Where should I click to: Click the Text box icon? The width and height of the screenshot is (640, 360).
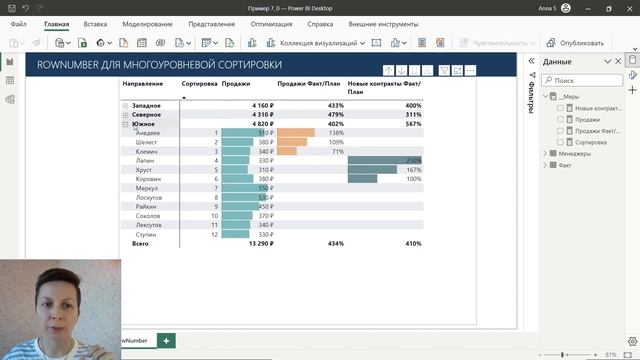coord(376,43)
